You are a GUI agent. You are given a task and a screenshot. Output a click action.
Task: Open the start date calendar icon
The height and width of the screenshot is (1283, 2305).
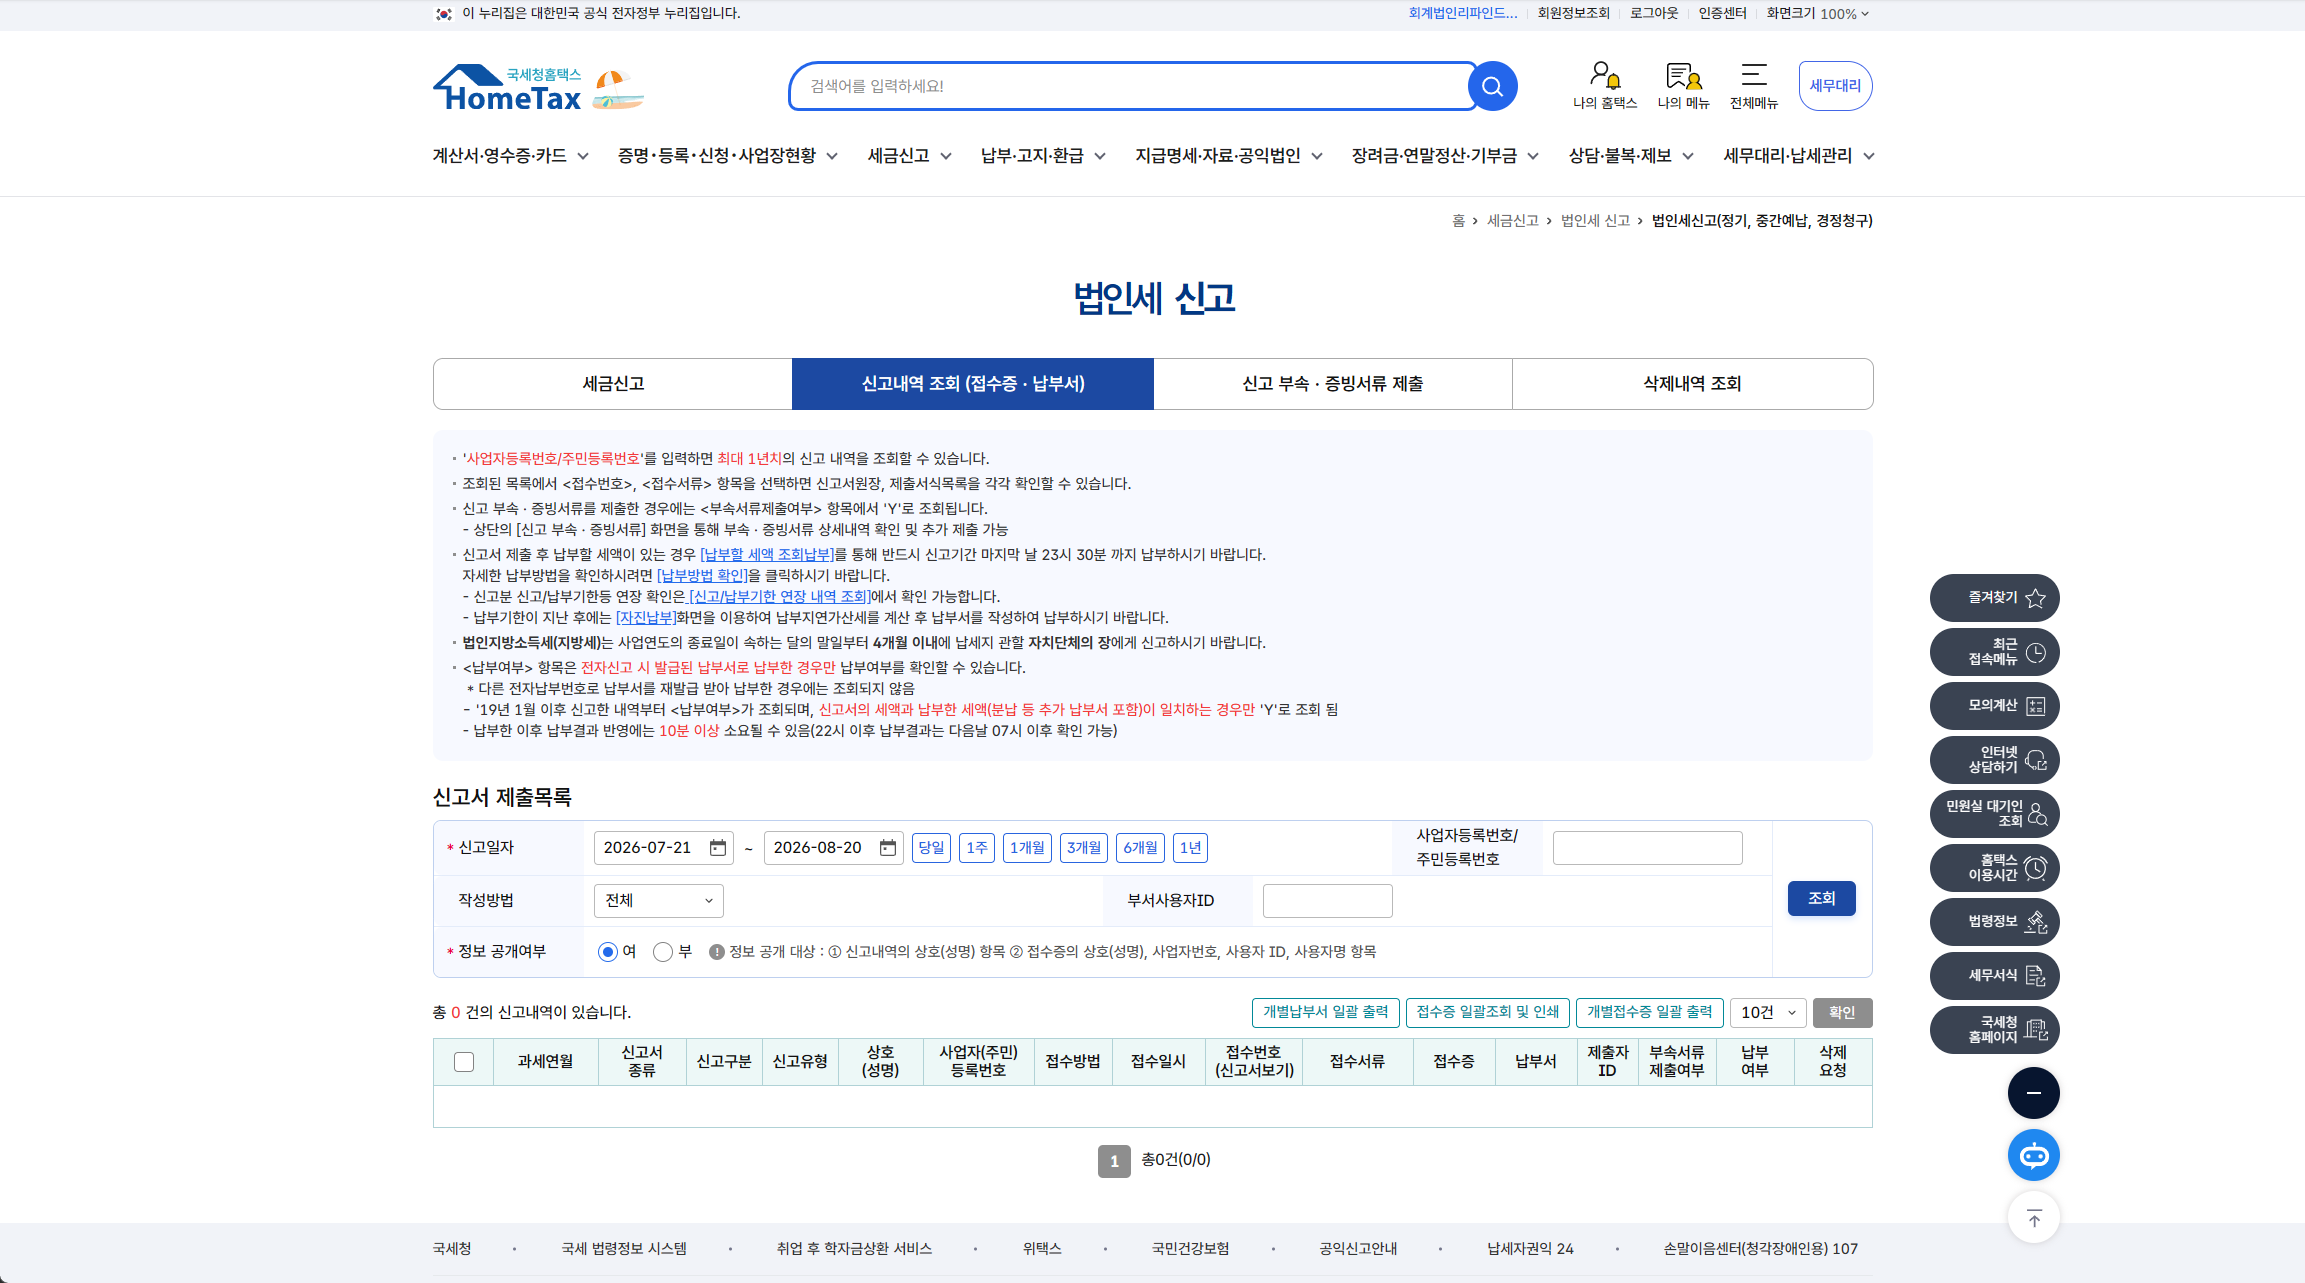(717, 848)
